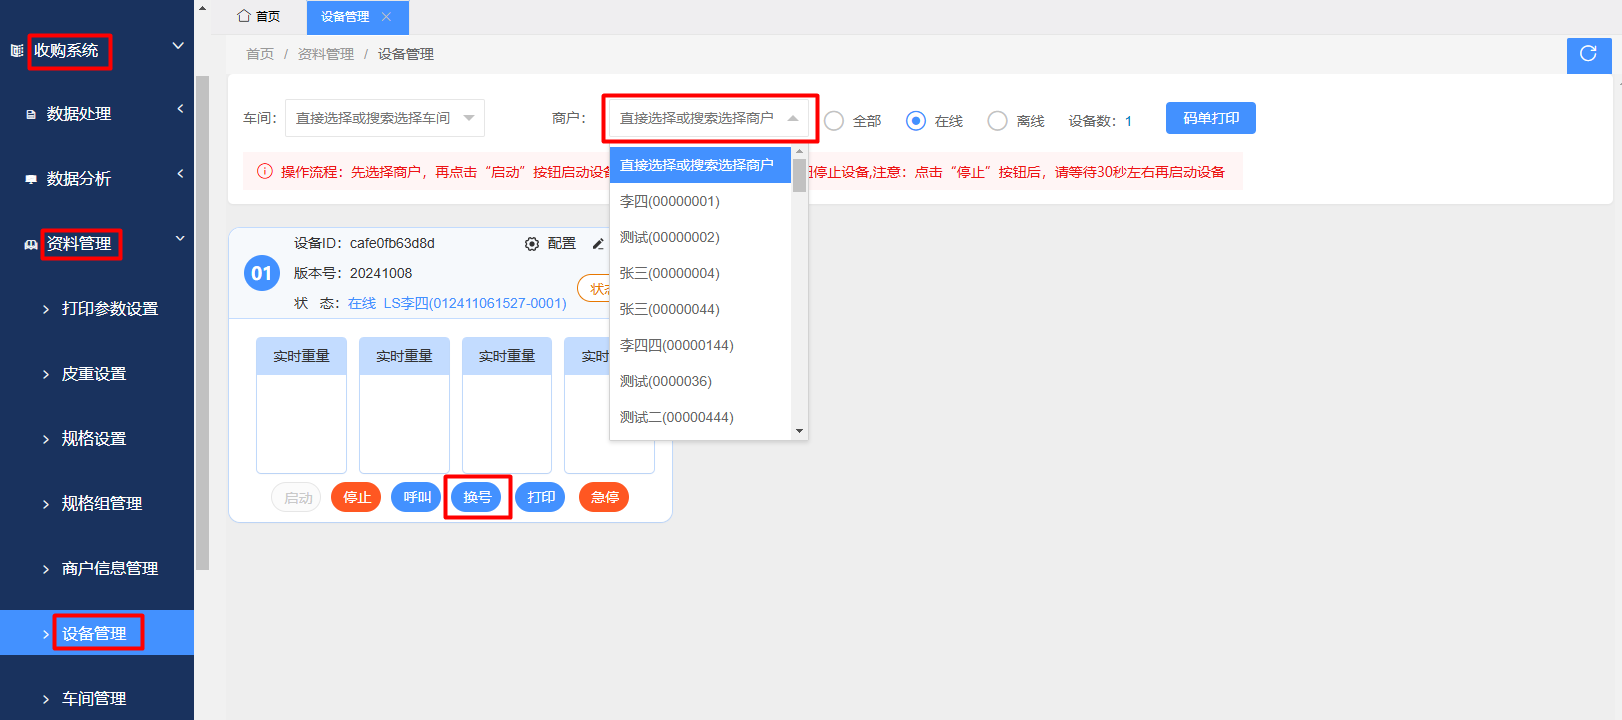Collapse the 商户 merchant dropdown
Screen dimensions: 1622x720
(792, 118)
